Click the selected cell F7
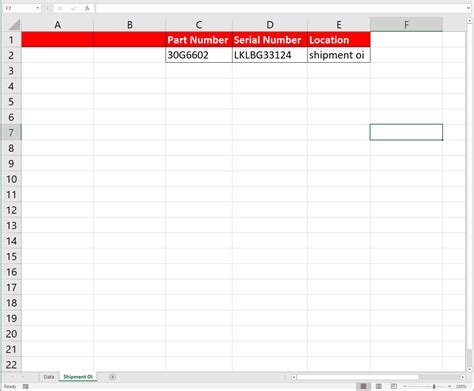 tap(406, 132)
